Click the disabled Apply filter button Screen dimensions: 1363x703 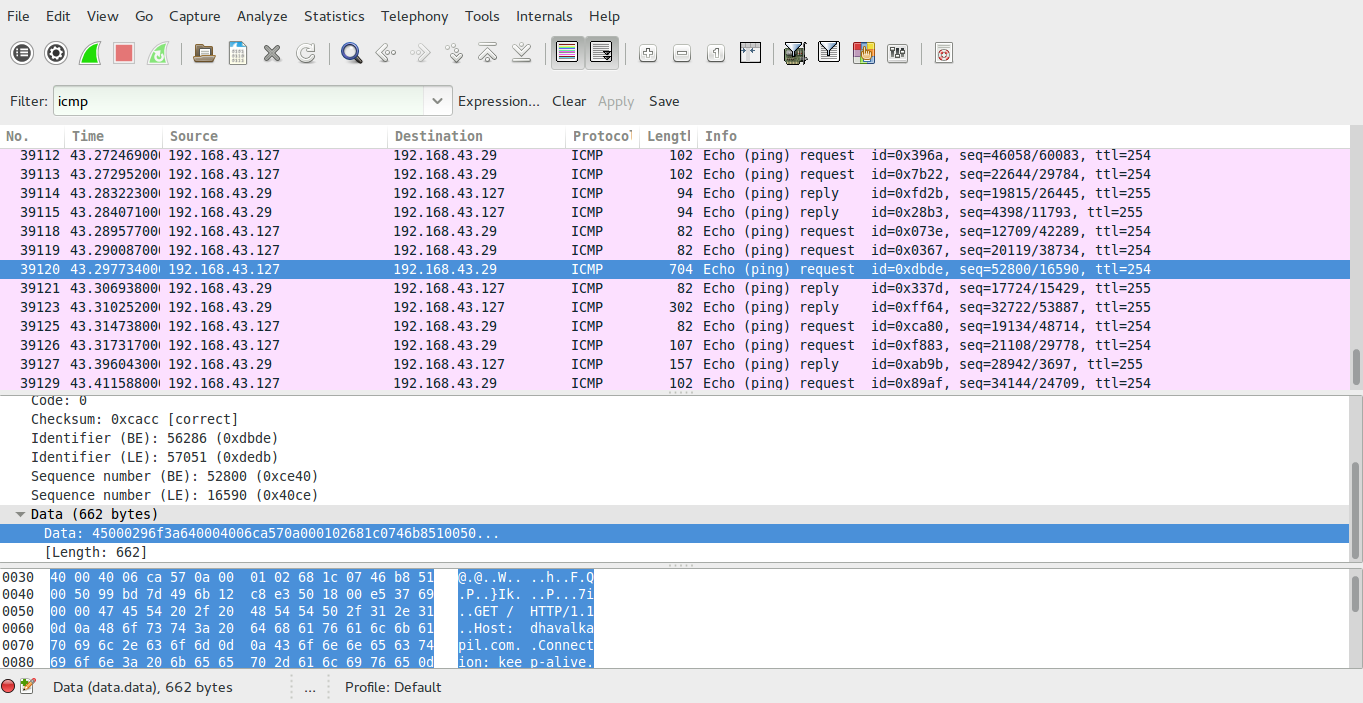pyautogui.click(x=616, y=101)
